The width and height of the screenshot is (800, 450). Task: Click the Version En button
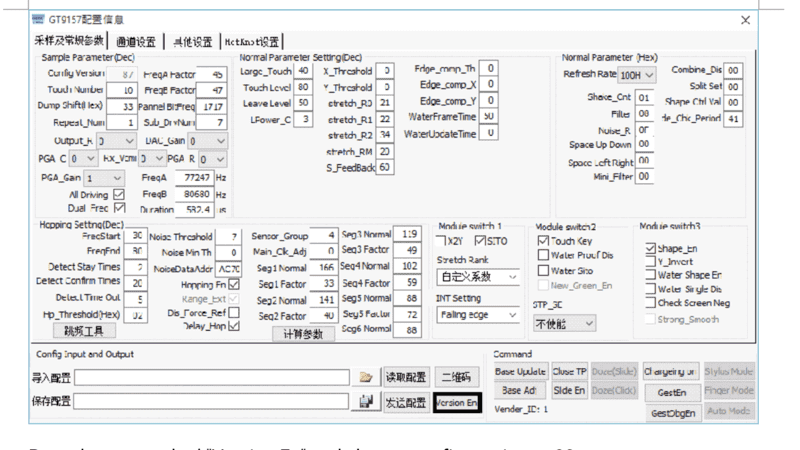click(458, 403)
